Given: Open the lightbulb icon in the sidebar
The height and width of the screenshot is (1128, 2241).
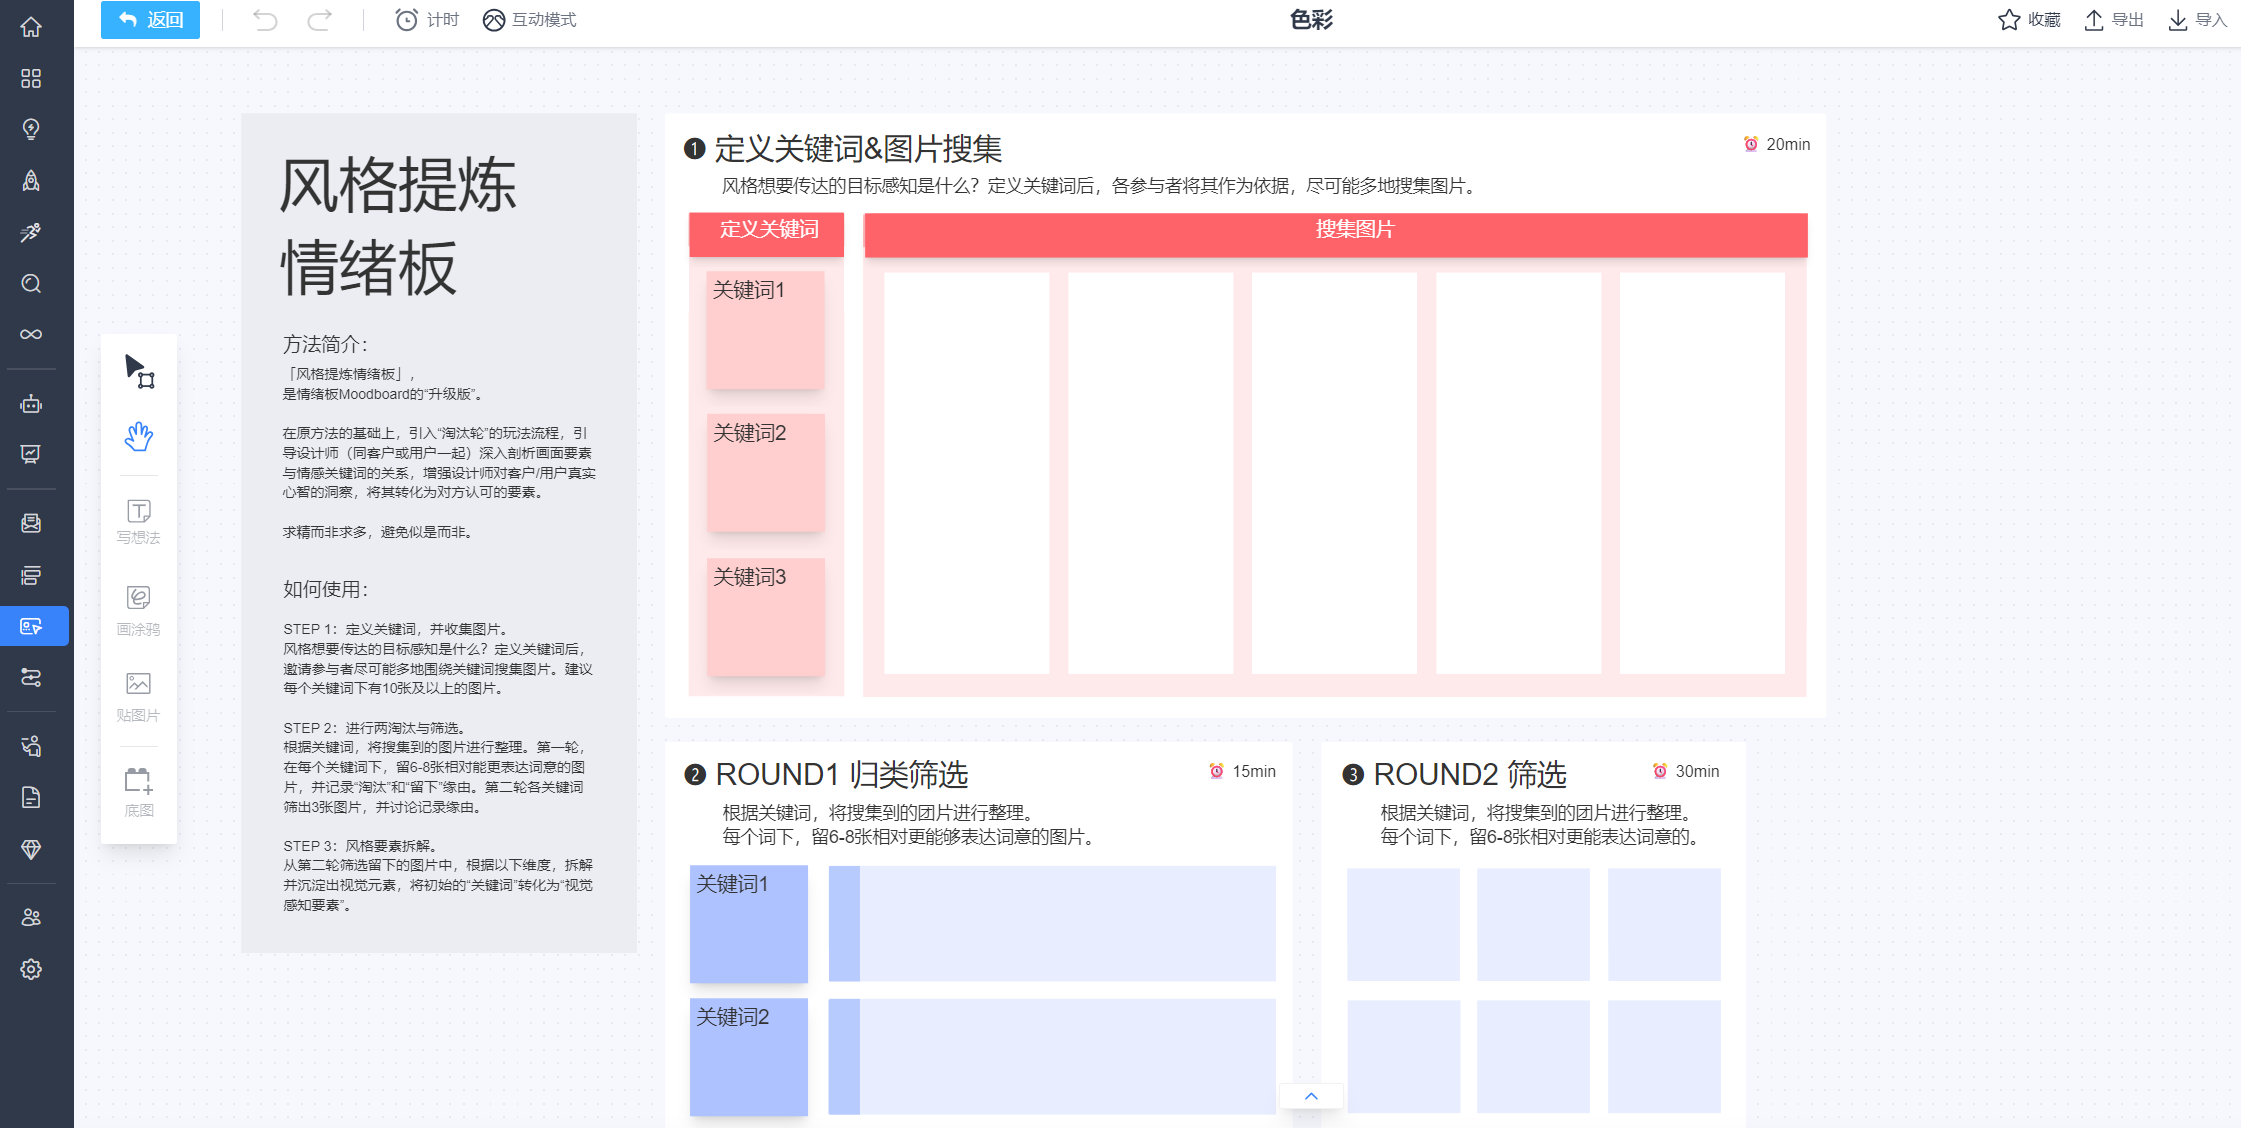Looking at the screenshot, I should click(x=31, y=129).
